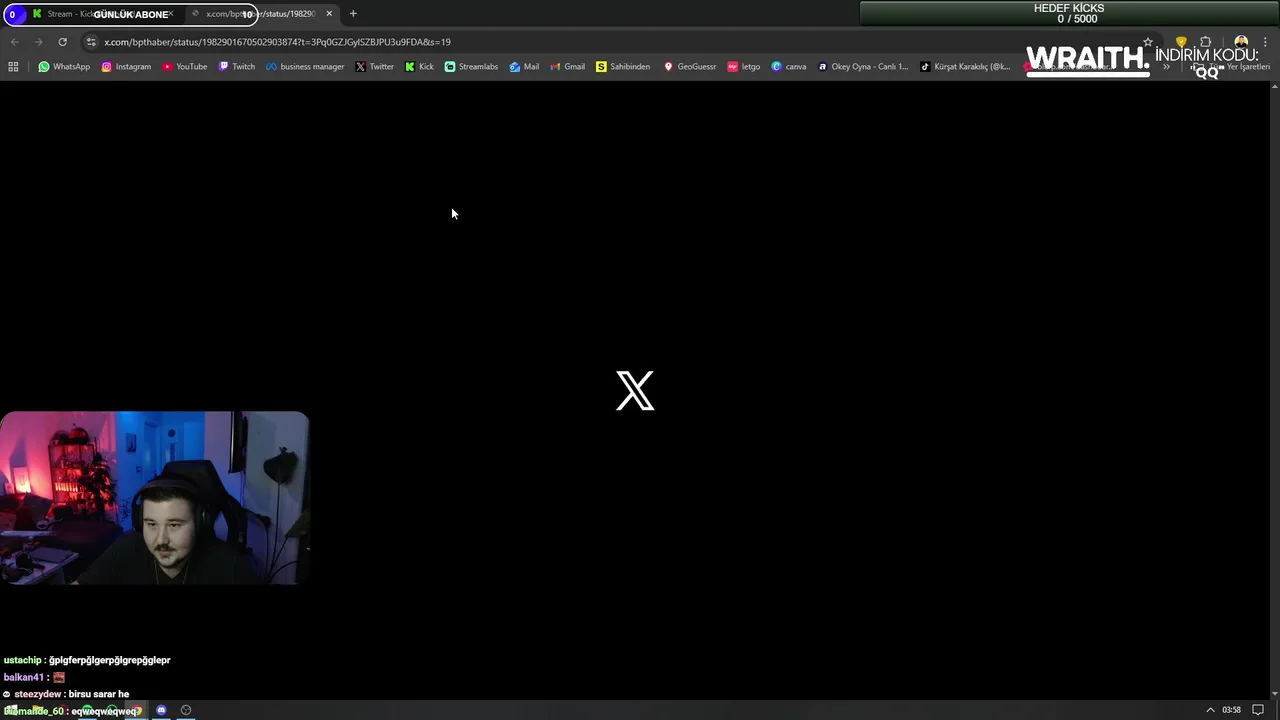
Task: Open the Kick bookmark
Action: [419, 67]
